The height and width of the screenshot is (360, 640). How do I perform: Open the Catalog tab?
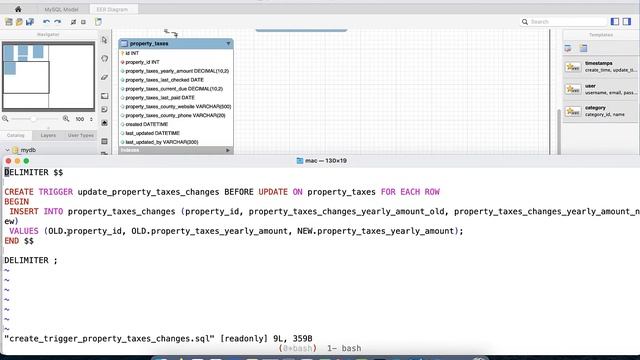[16, 135]
